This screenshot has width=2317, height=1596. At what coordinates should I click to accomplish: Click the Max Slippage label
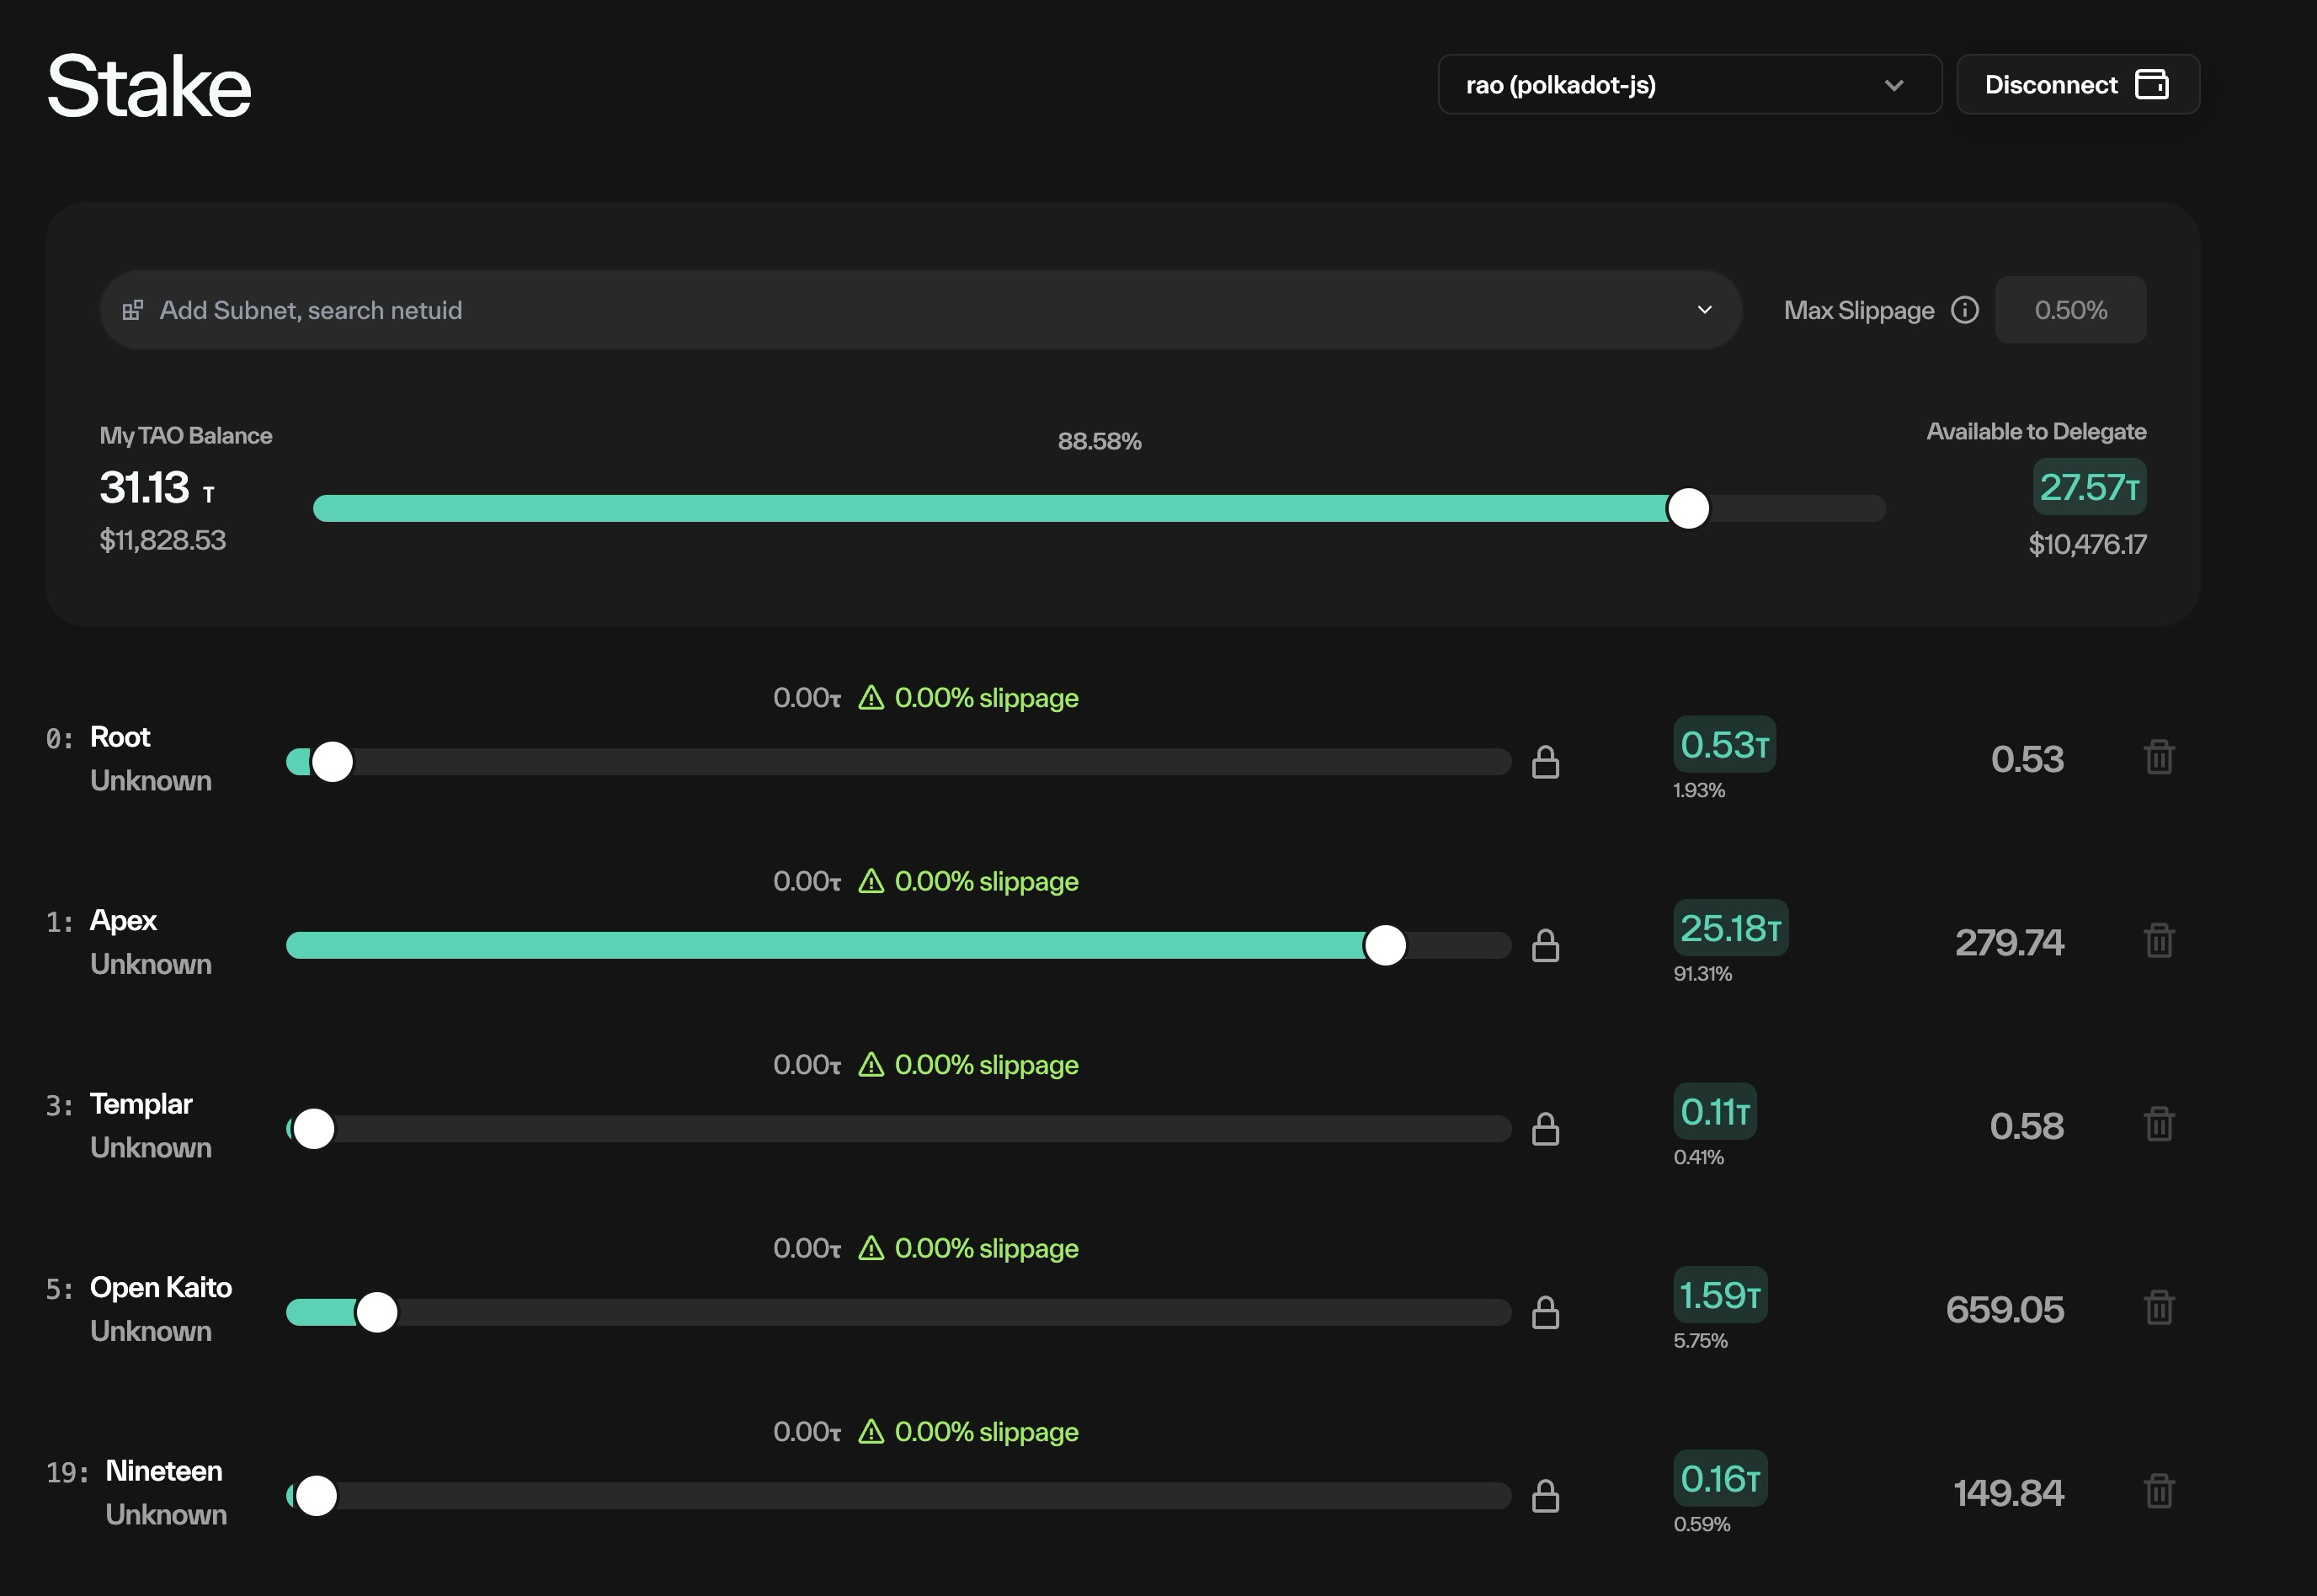coord(1859,310)
